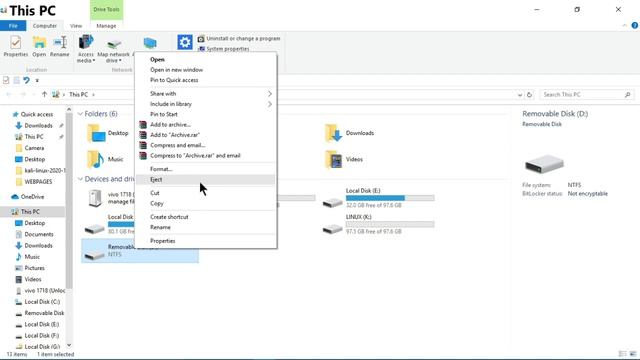Click the refresh button by address bar
640x360 pixels.
[529, 95]
